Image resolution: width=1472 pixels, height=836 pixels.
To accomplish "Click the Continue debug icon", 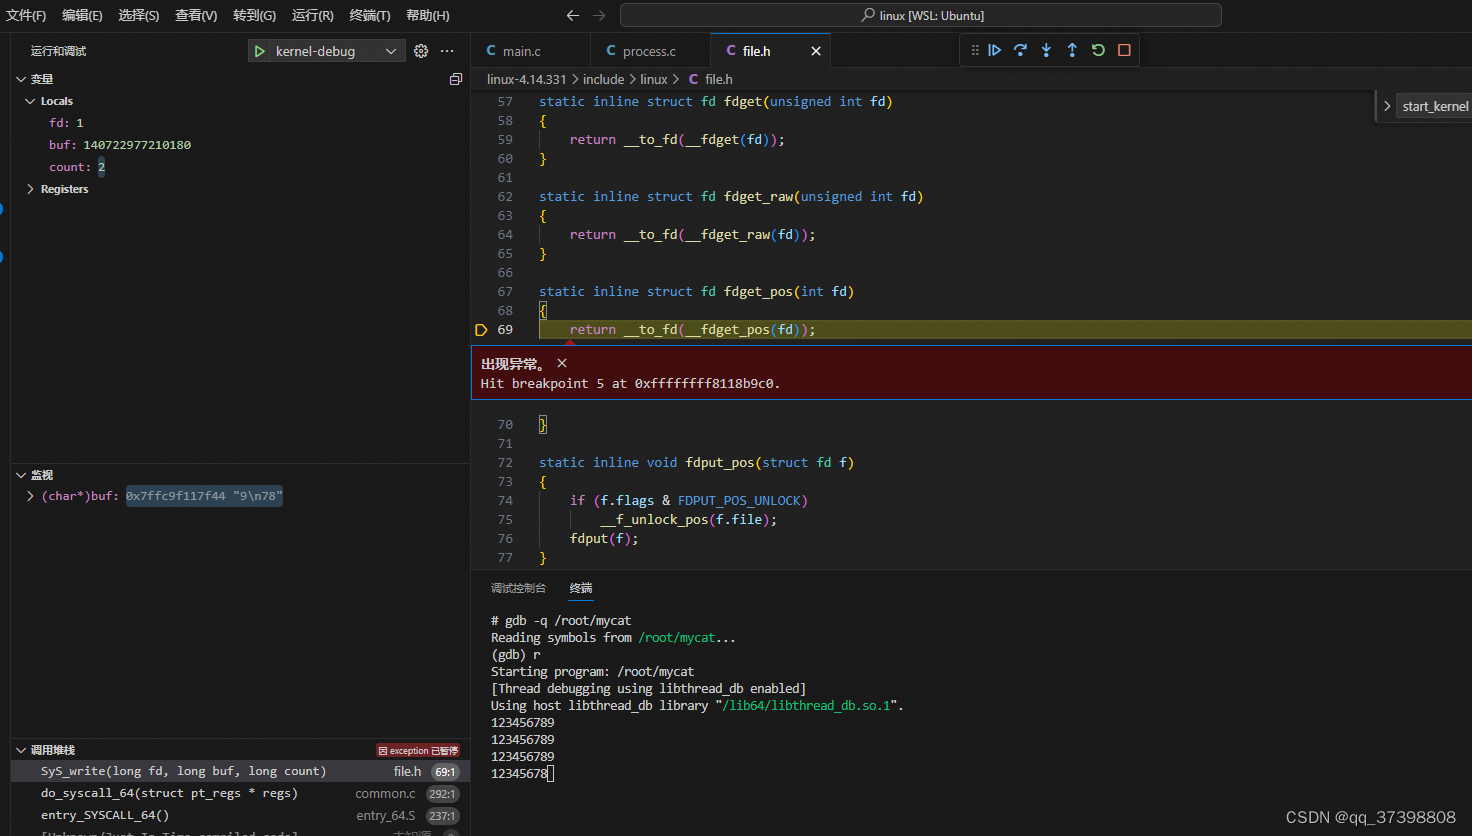I will (994, 50).
